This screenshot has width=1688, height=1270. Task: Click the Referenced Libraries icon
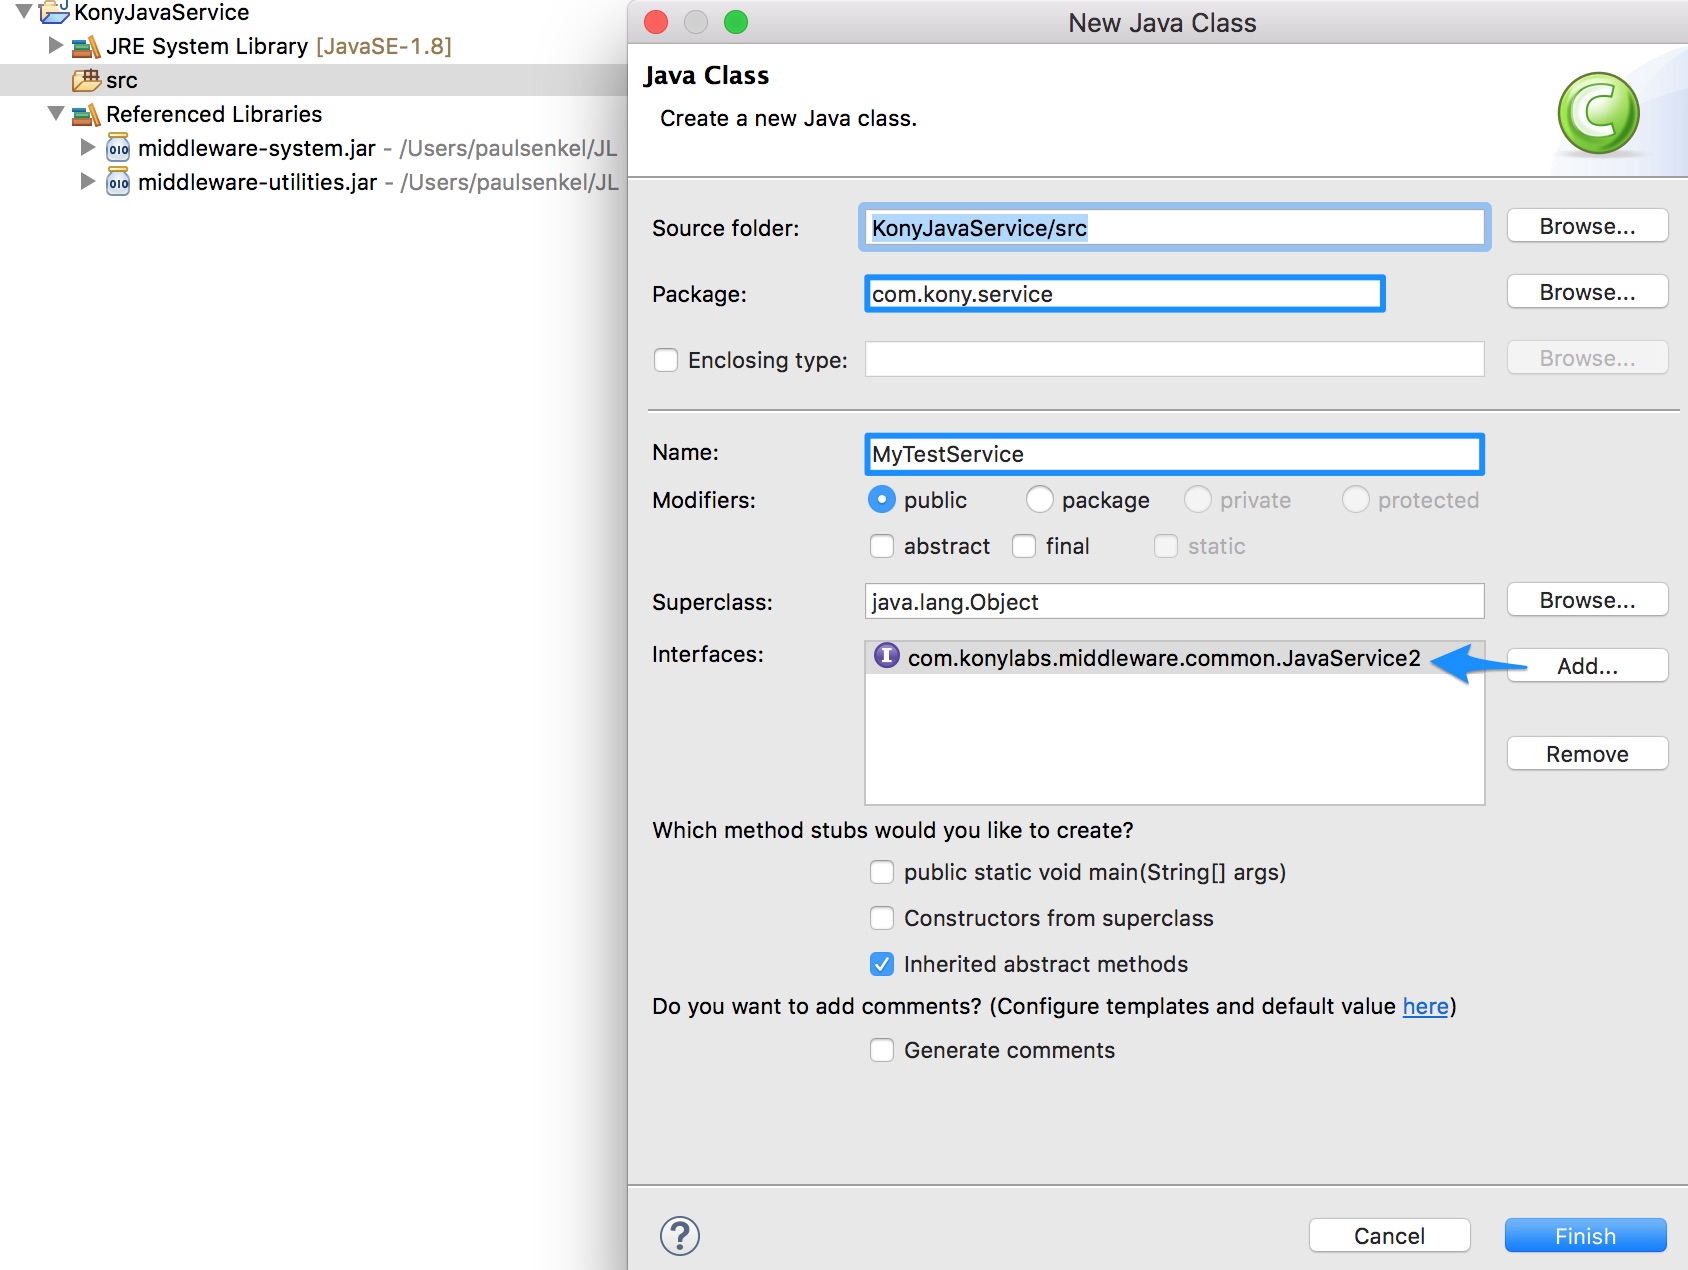[84, 114]
